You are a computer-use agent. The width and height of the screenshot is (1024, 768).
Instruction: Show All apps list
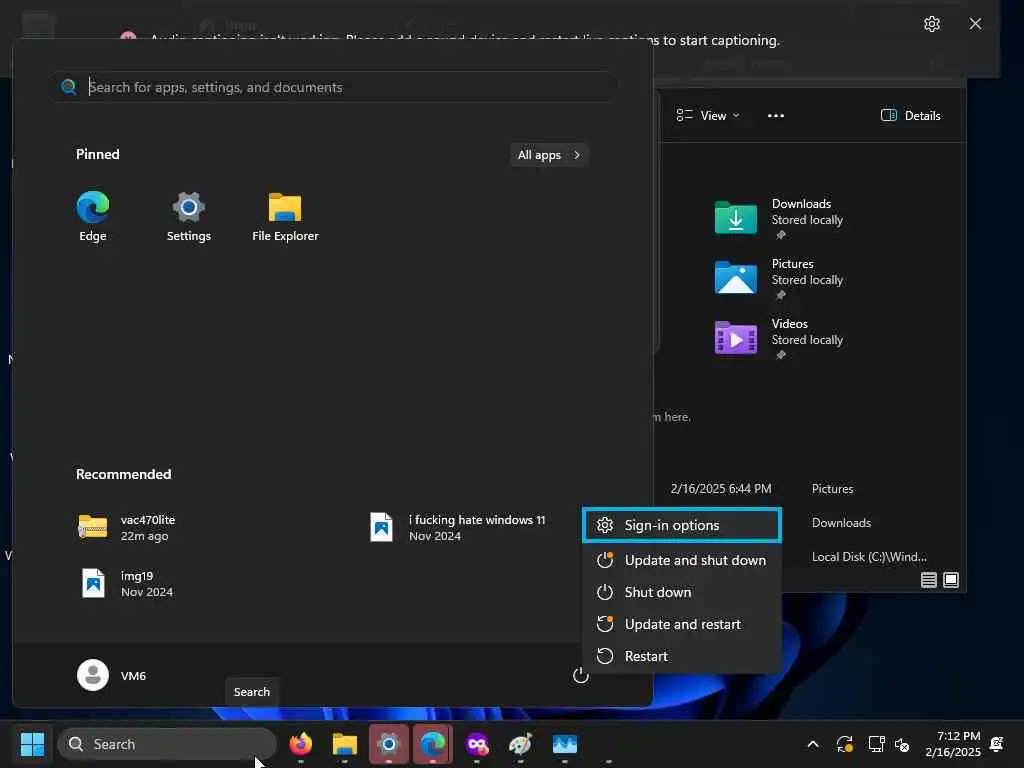[x=549, y=155]
